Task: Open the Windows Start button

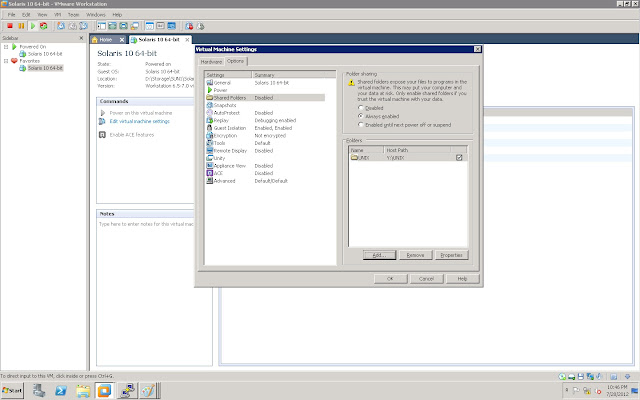Action: [x=12, y=391]
